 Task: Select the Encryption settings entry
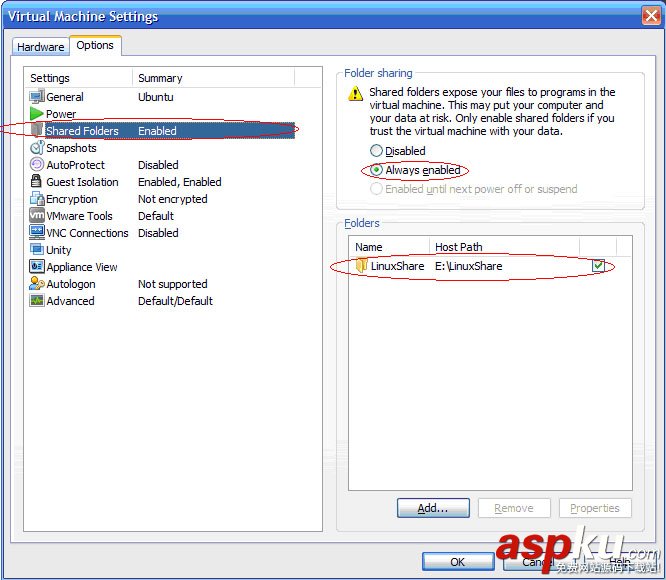point(161,199)
